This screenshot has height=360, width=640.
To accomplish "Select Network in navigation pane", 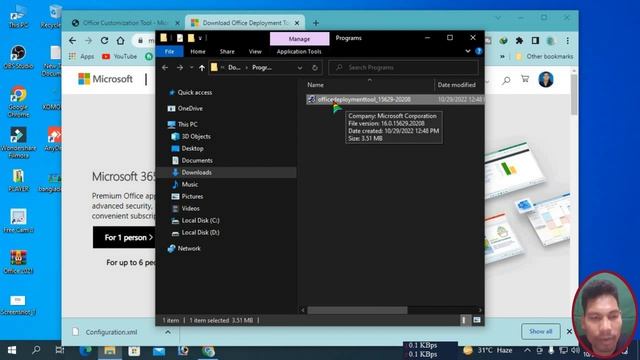I will (x=189, y=248).
